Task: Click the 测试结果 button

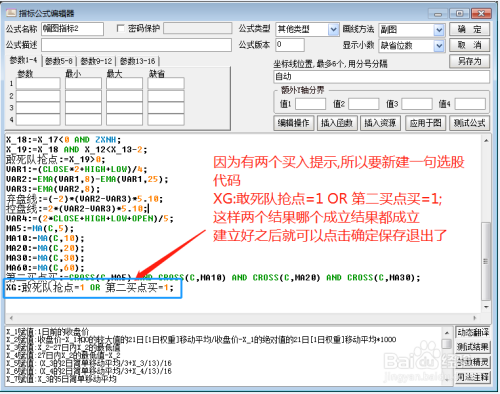Action: tap(473, 347)
